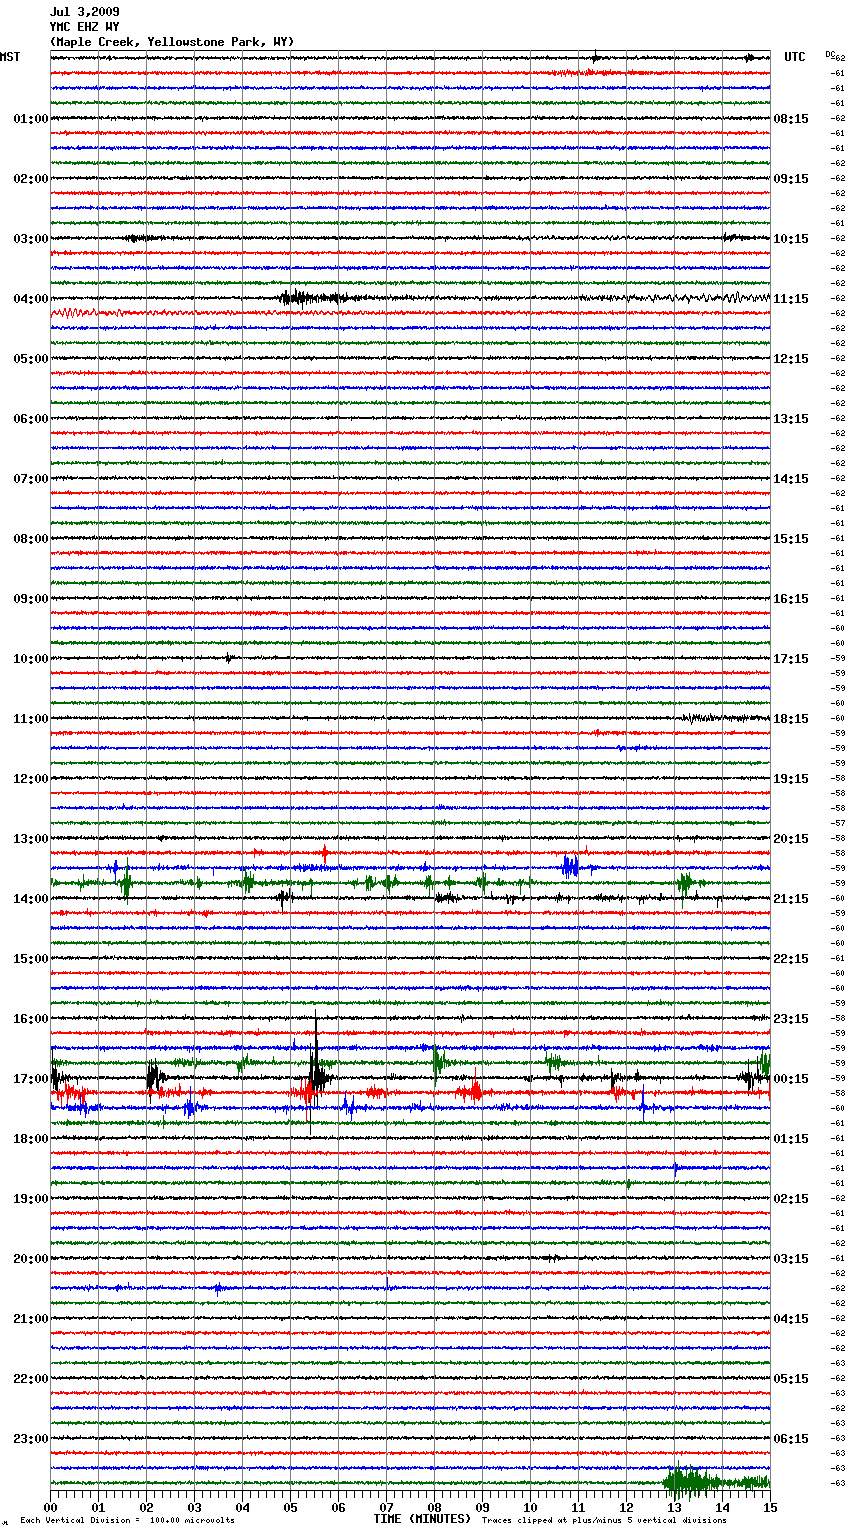The width and height of the screenshot is (850, 1534).
Task: Click the "(Maple Creek, Yellowstone Park, WY)" title
Action: point(172,42)
